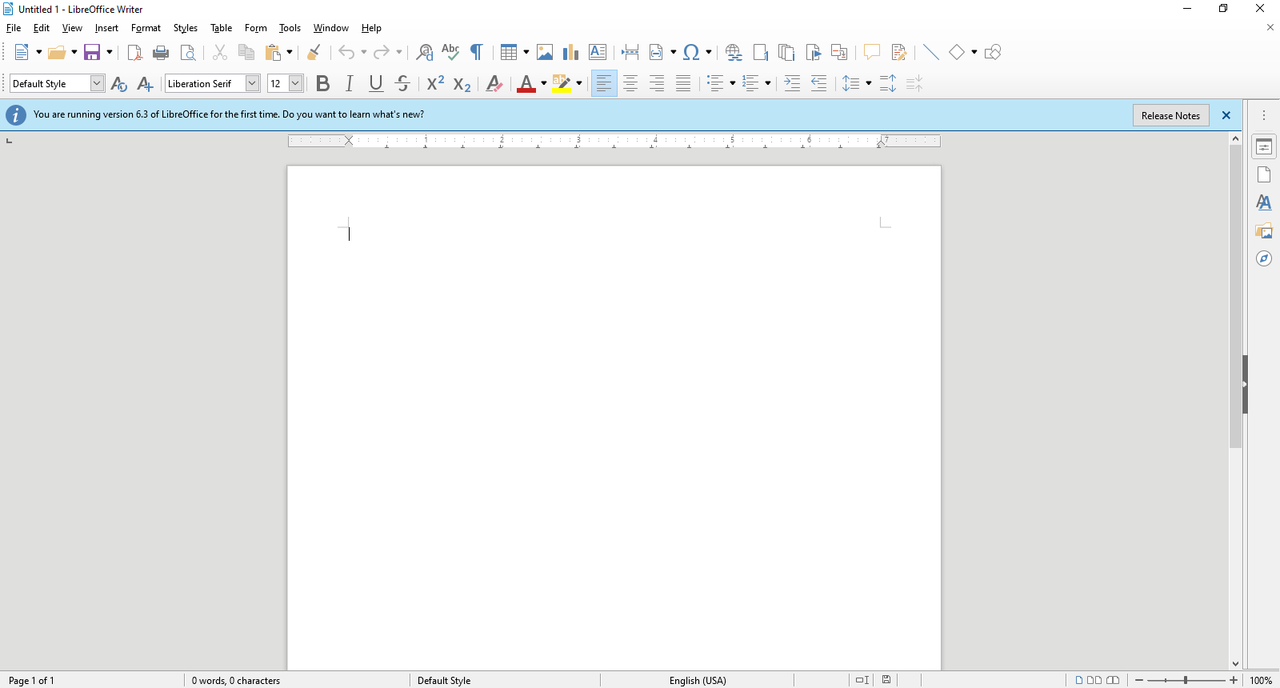
Task: Open the Format menu
Action: [x=146, y=28]
